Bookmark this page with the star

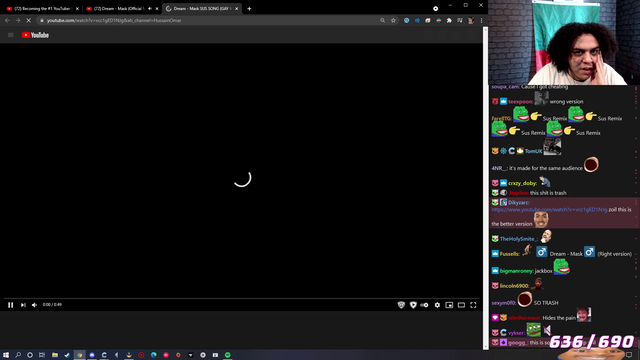393,20
